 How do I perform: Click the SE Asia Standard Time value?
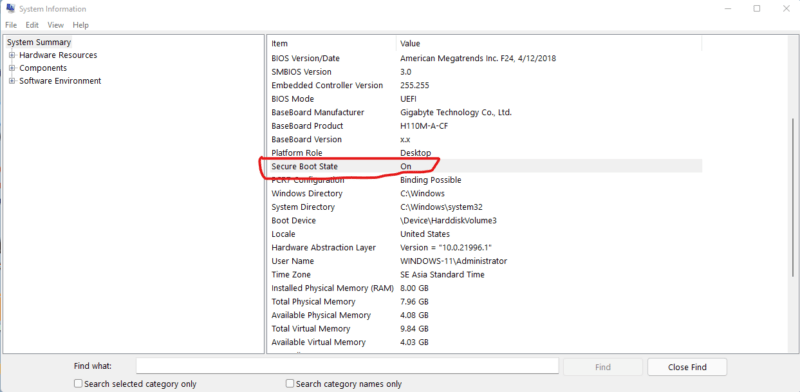point(442,275)
